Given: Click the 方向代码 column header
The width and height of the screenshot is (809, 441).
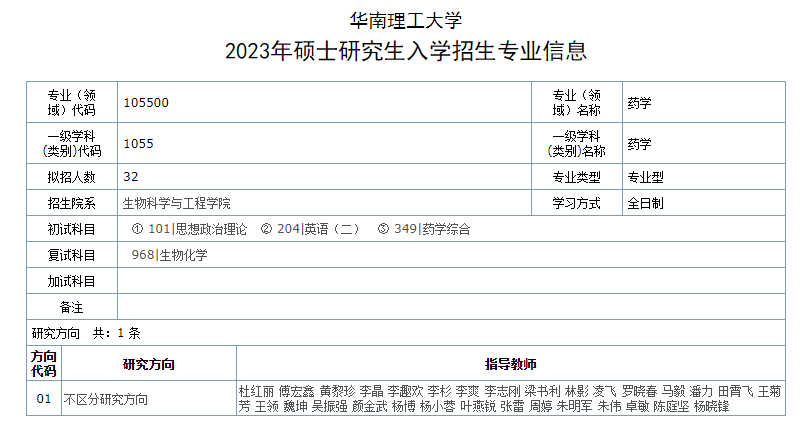Looking at the screenshot, I should (x=44, y=364).
